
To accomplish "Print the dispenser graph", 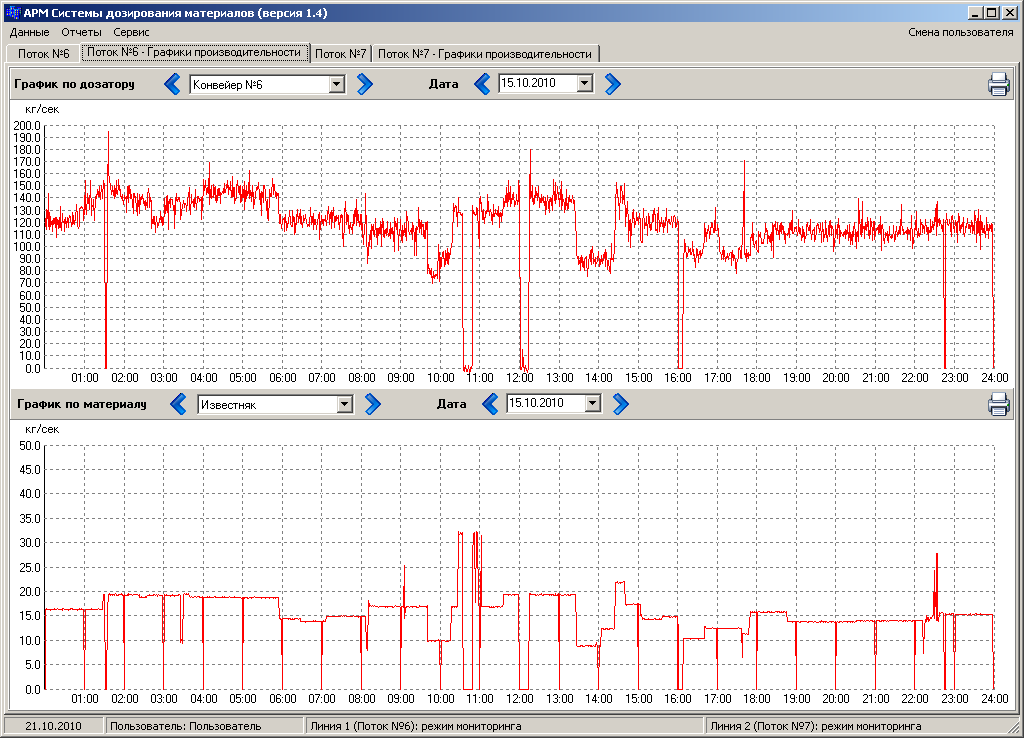I will click(x=998, y=84).
